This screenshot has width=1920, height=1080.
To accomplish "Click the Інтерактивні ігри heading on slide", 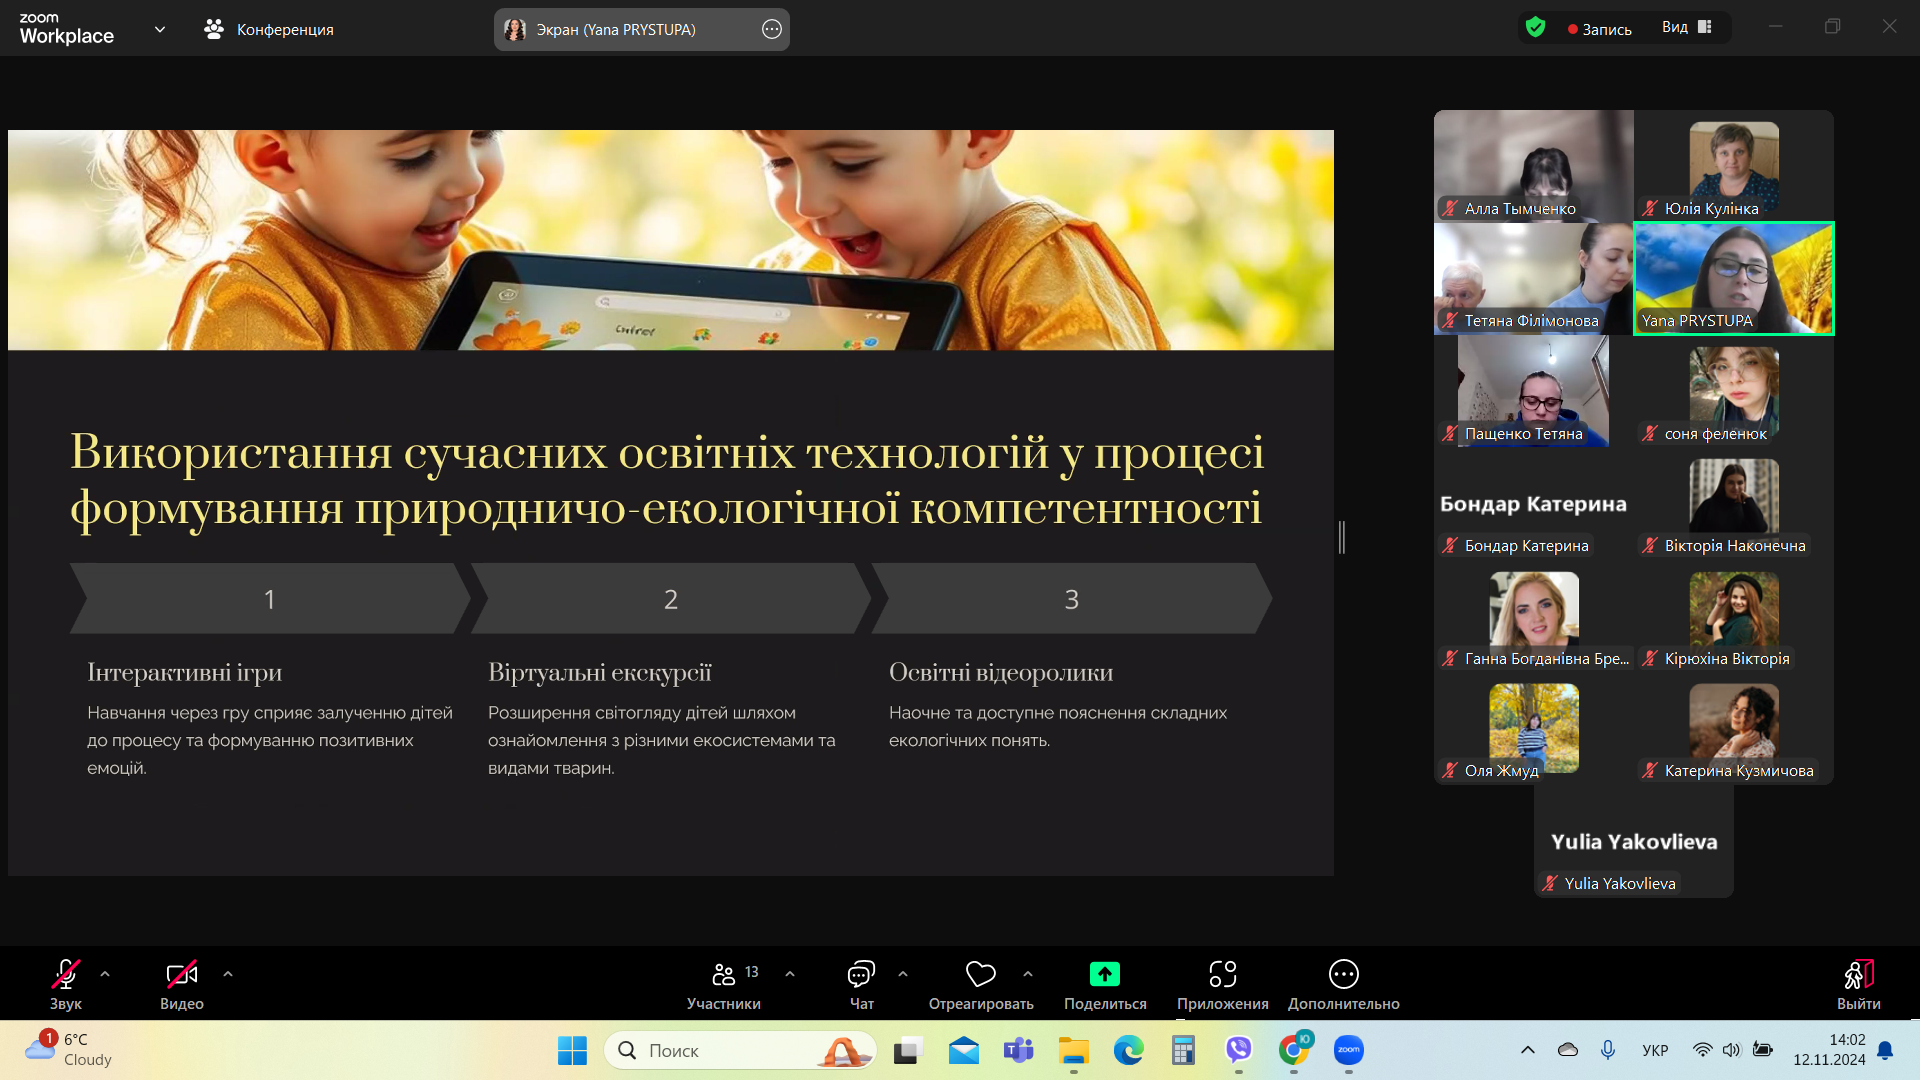I will (x=185, y=672).
